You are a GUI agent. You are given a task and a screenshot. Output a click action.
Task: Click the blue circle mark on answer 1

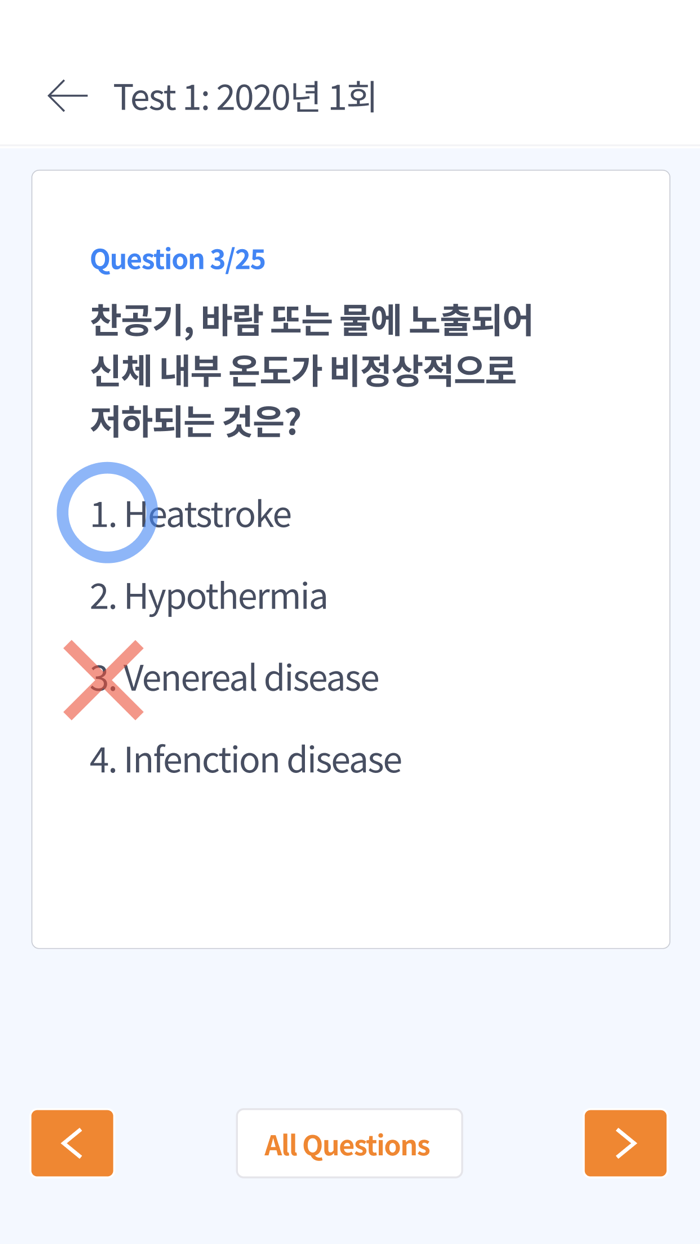pyautogui.click(x=107, y=512)
